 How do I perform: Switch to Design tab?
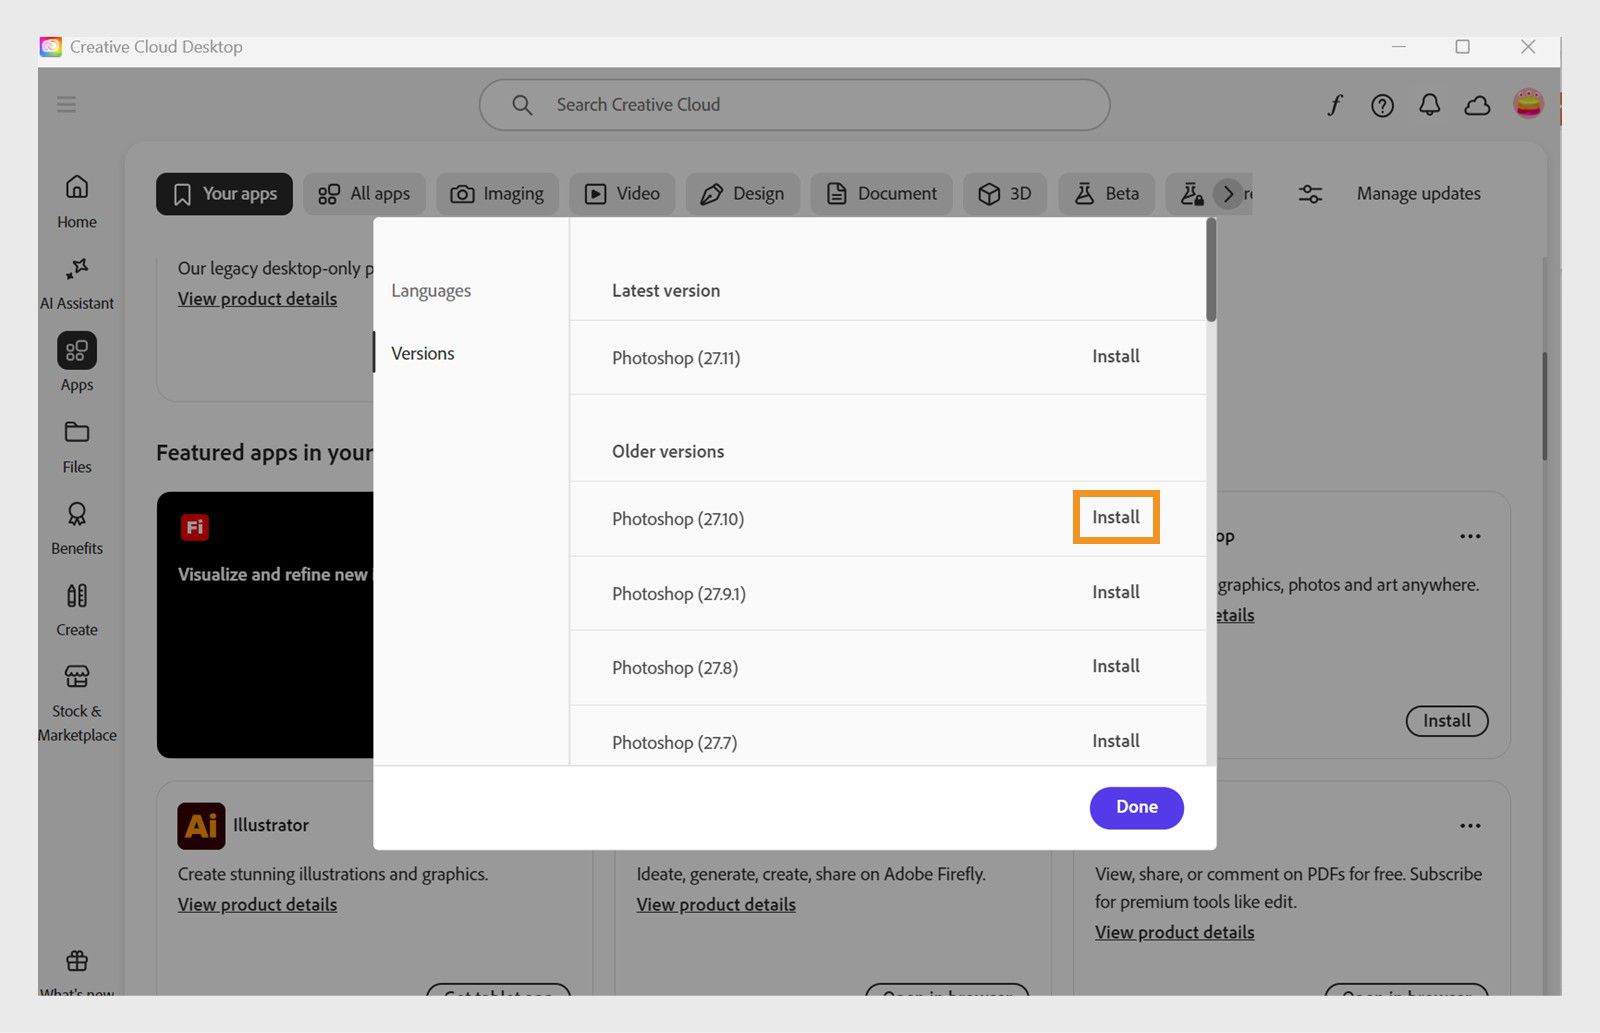pyautogui.click(x=742, y=194)
